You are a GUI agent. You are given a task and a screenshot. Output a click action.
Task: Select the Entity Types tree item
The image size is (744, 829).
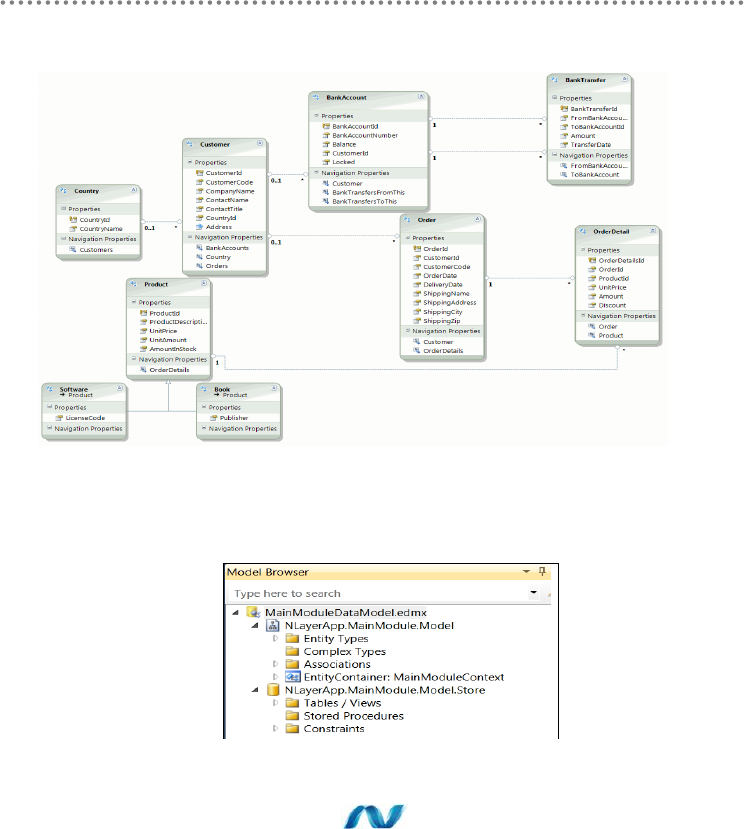(x=336, y=639)
